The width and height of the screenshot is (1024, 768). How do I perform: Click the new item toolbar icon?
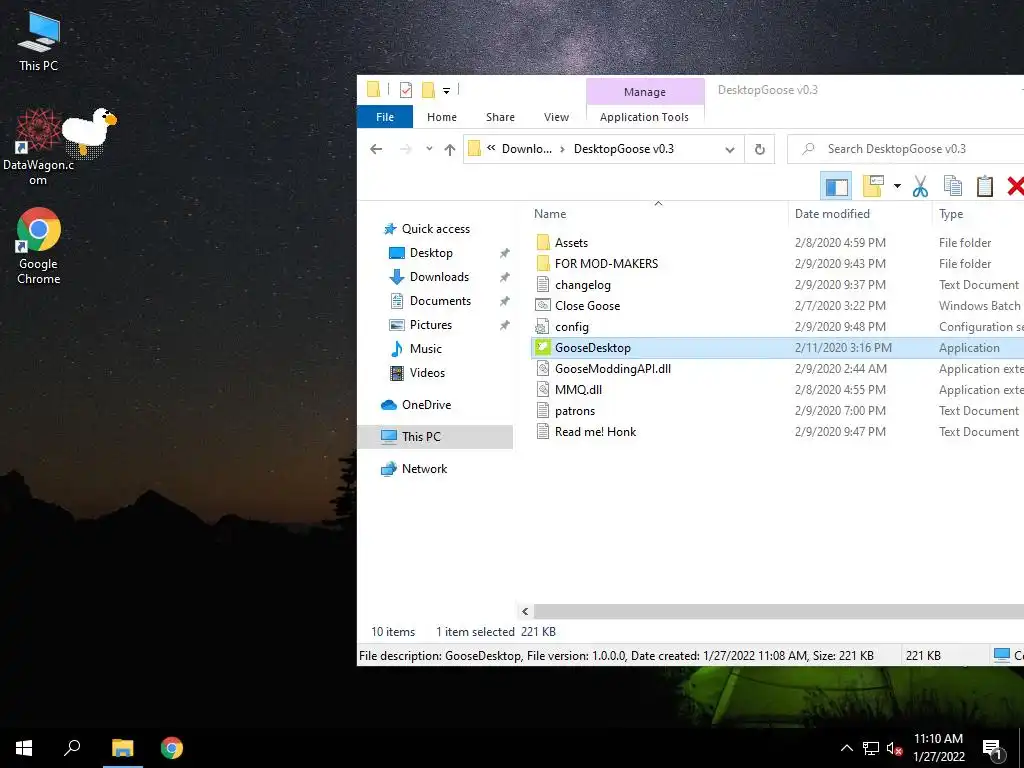tap(873, 186)
